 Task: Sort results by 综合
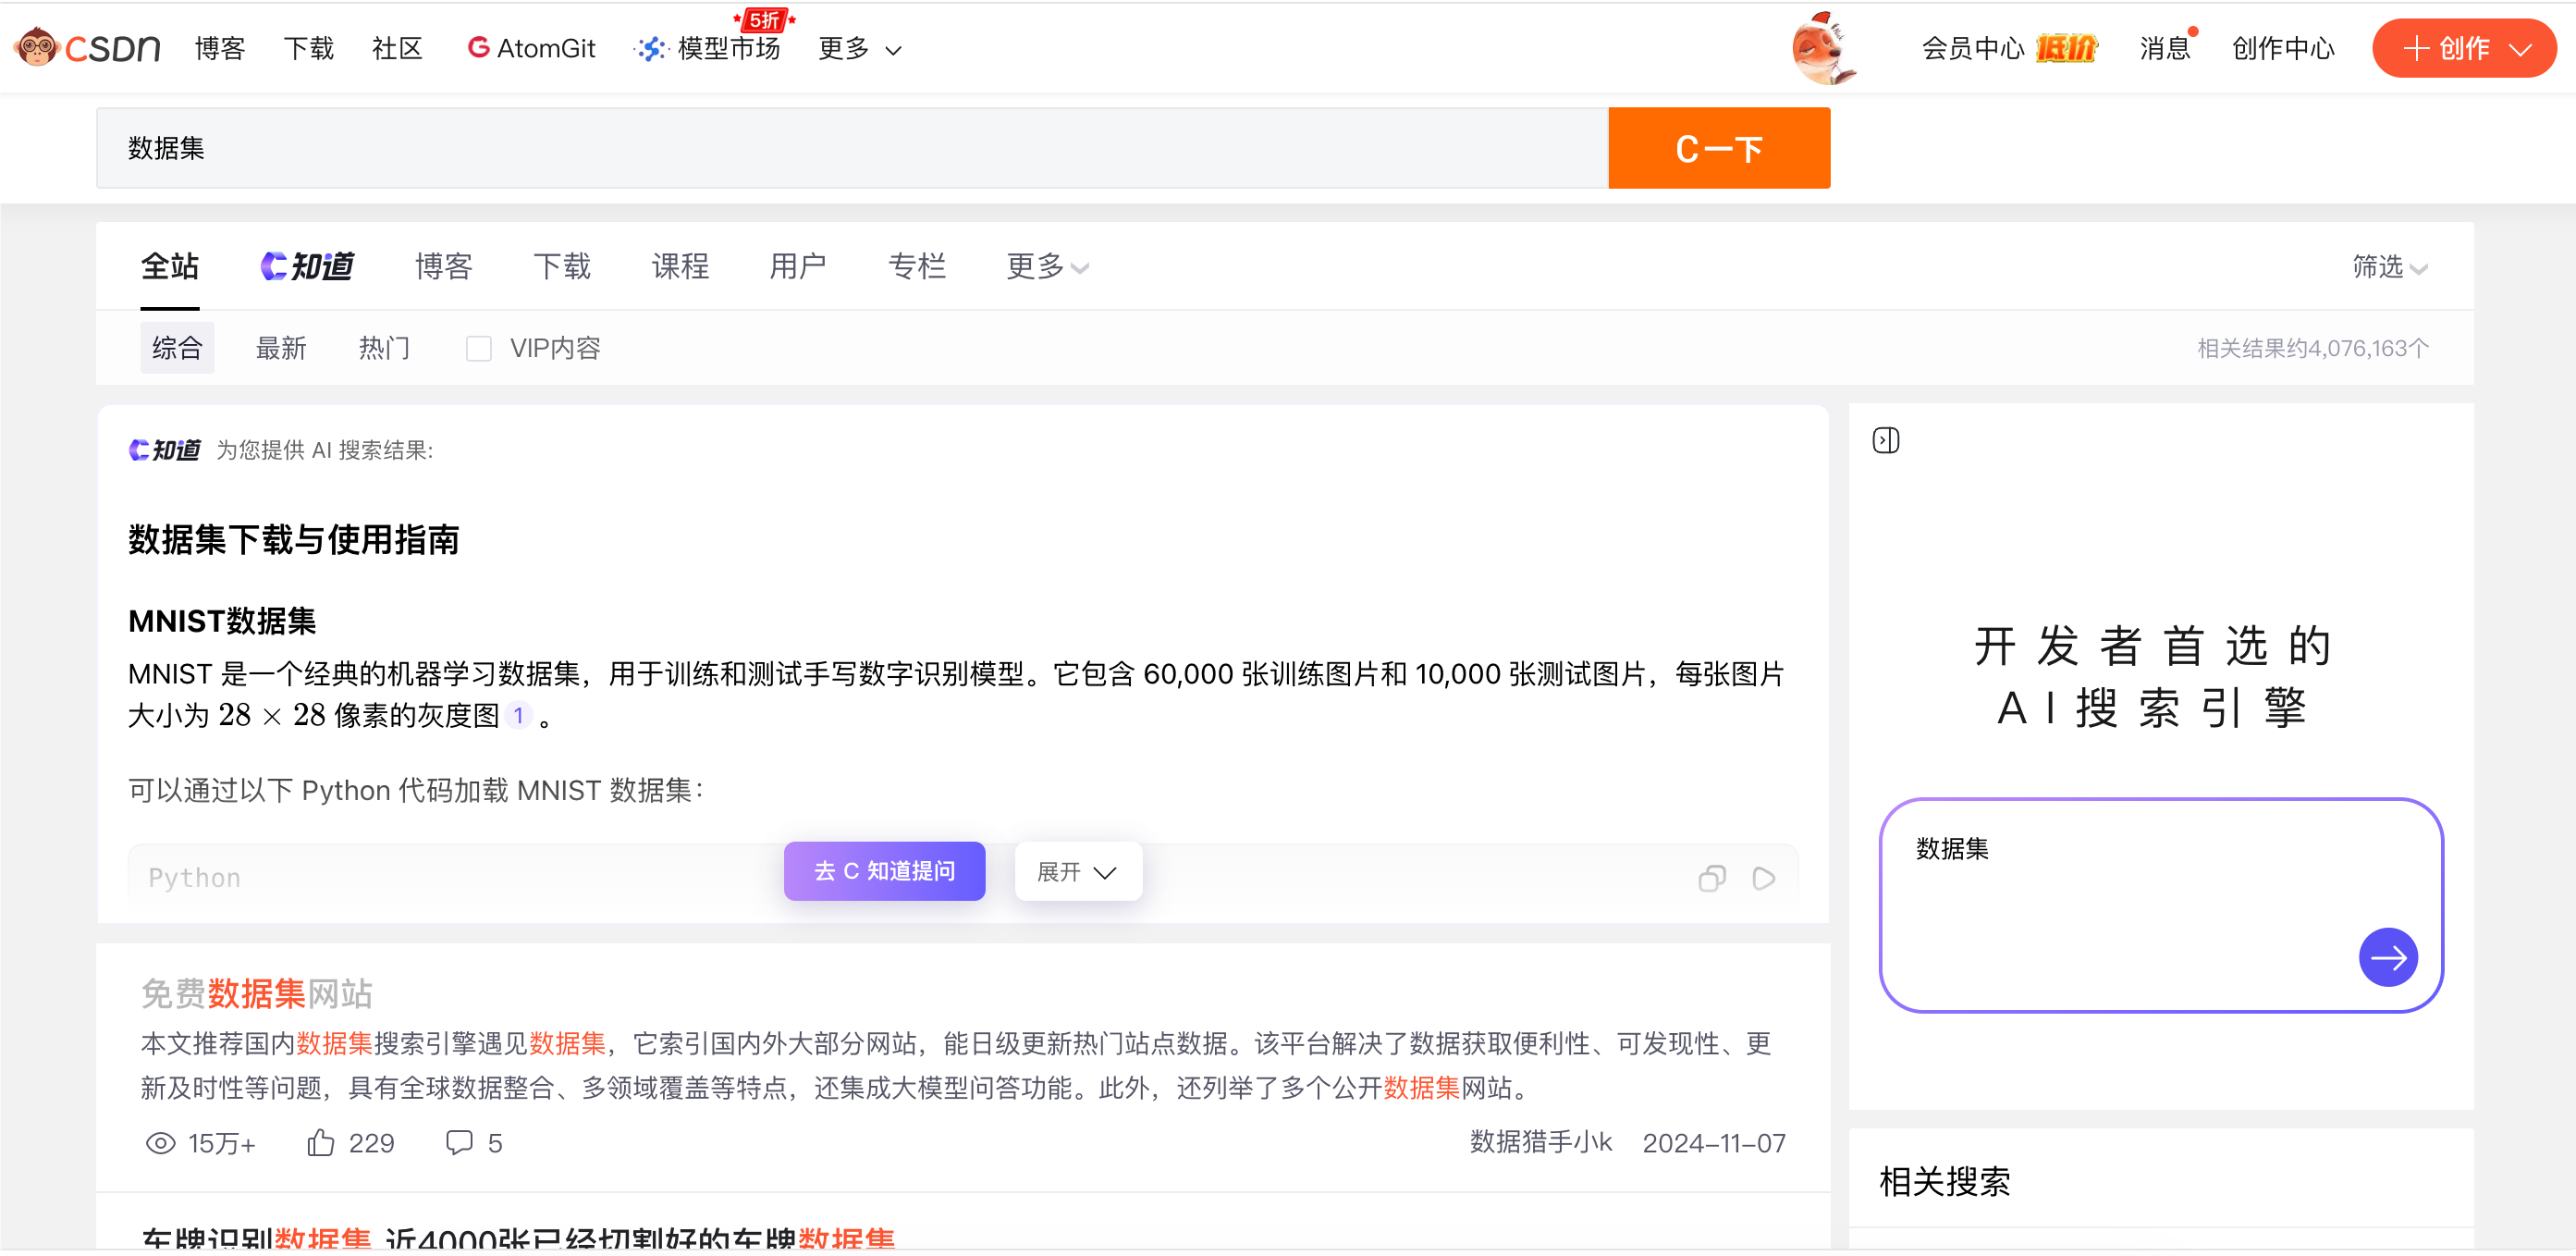point(177,348)
